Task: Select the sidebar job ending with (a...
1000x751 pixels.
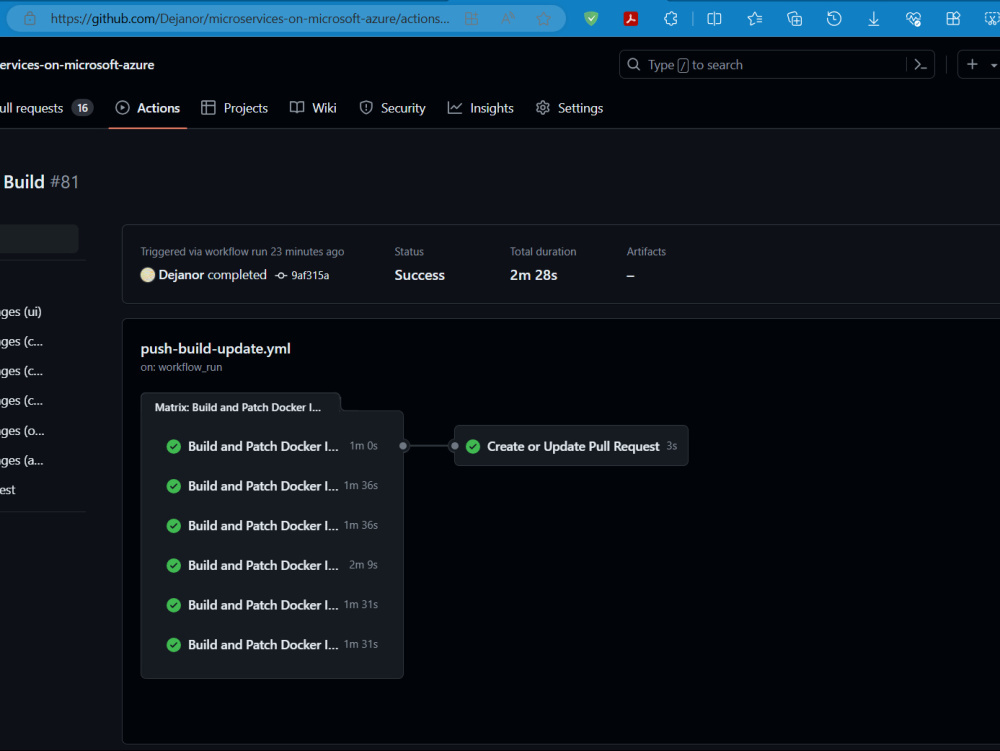Action: click(22, 460)
